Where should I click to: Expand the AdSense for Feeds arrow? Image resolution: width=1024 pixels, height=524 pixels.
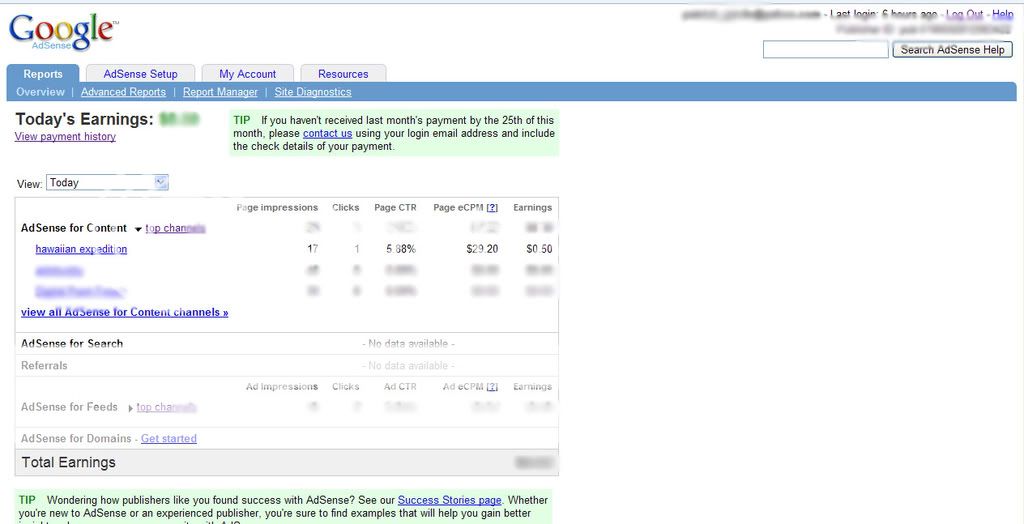[131, 408]
